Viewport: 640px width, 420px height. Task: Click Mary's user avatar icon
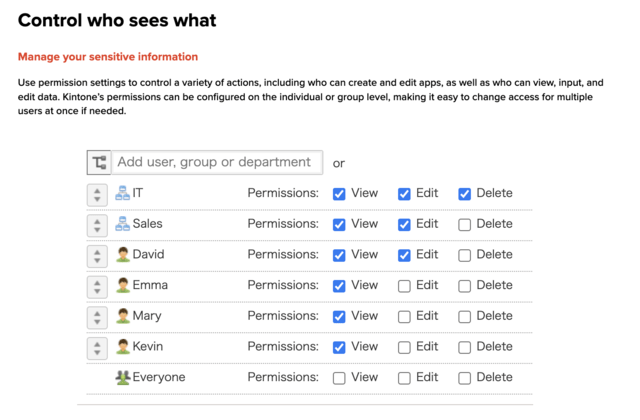click(122, 316)
